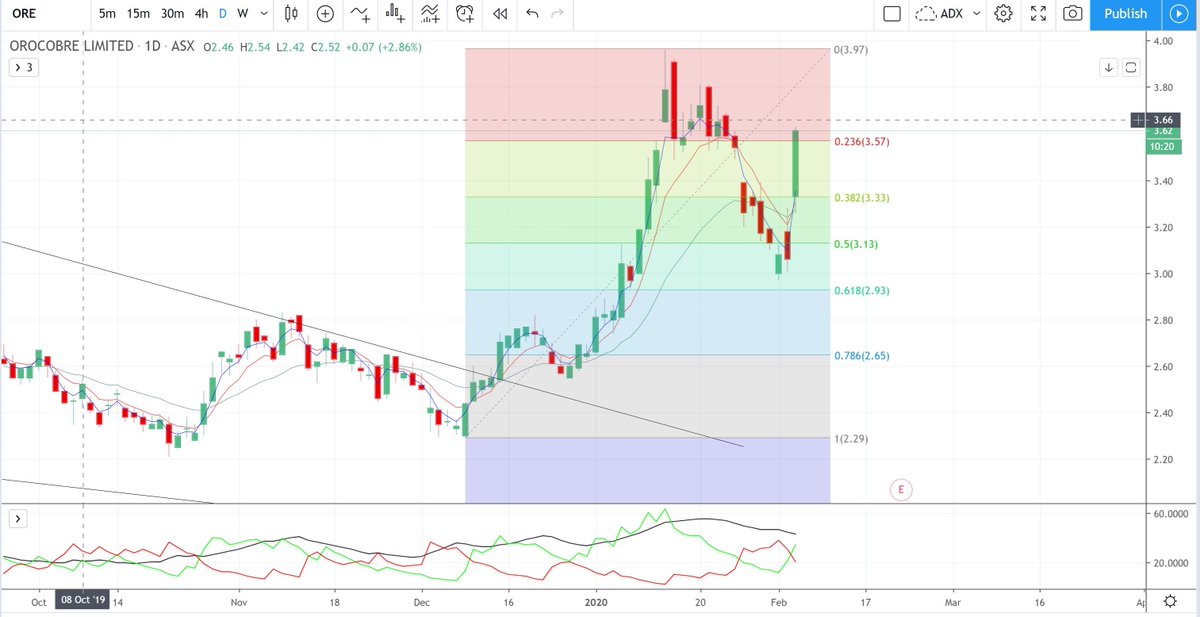Click the 3.66 crosshair price label
Image resolution: width=1200 pixels, height=617 pixels.
pos(1164,120)
